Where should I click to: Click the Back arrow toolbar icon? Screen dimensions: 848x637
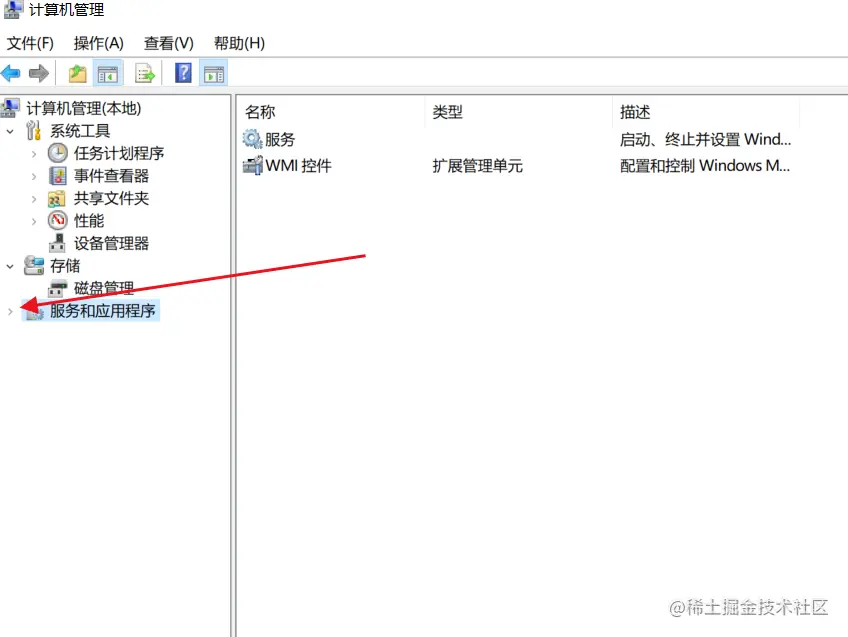[x=11, y=73]
